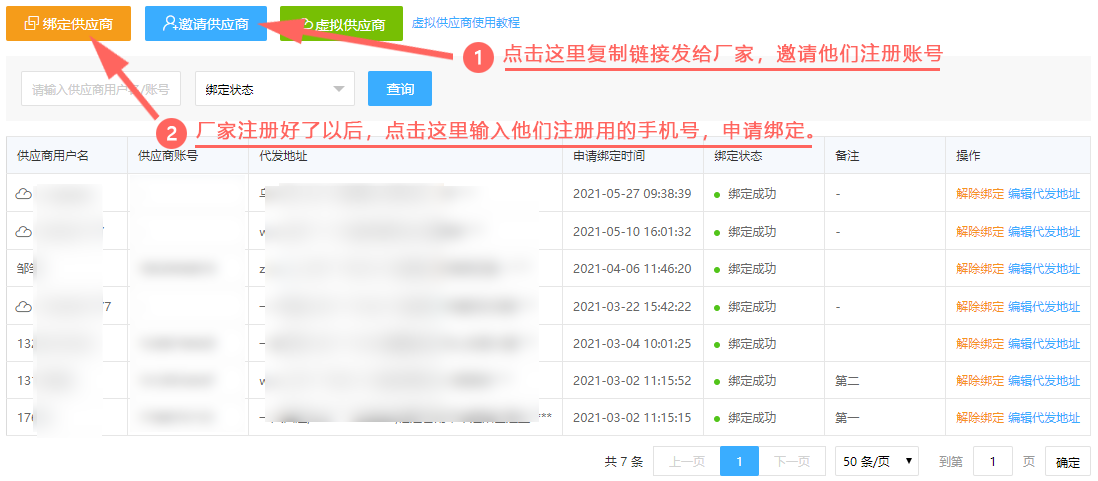Click cloud icon in the first supplier row
1098x481 pixels.
[x=24, y=194]
